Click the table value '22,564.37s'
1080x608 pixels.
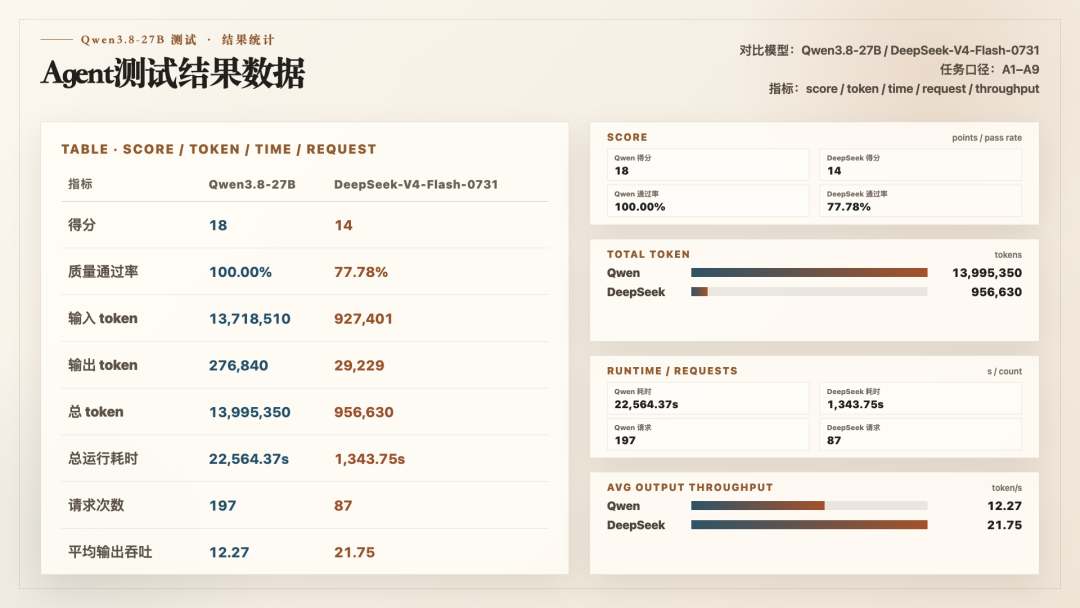(x=249, y=459)
